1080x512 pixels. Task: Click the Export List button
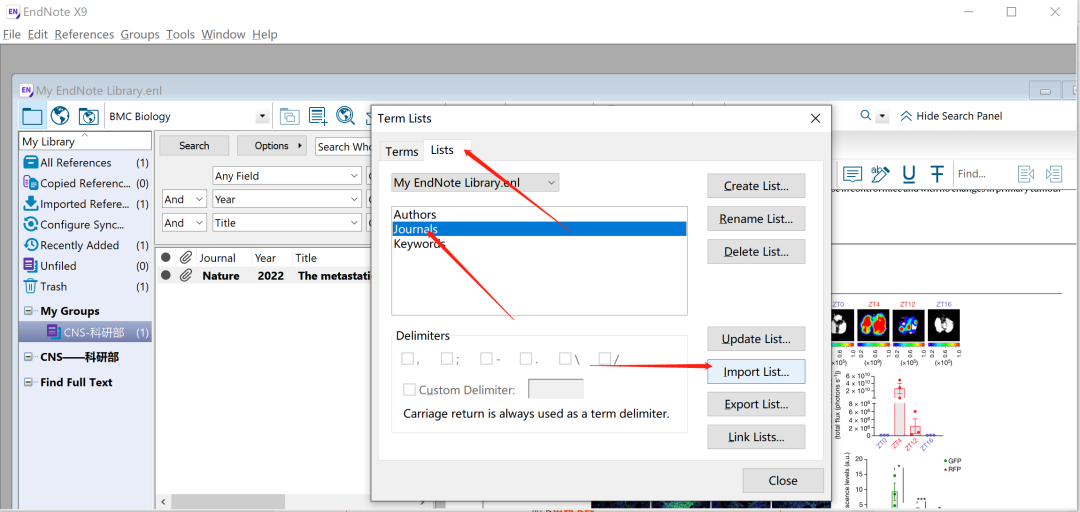point(756,405)
